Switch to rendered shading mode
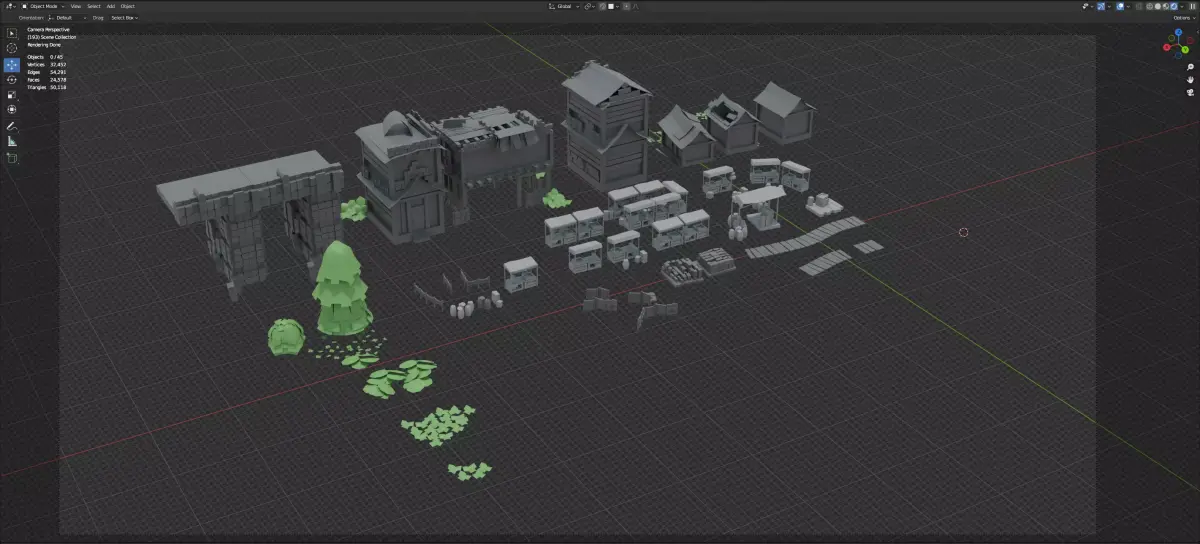The image size is (1200, 544). (x=1174, y=6)
